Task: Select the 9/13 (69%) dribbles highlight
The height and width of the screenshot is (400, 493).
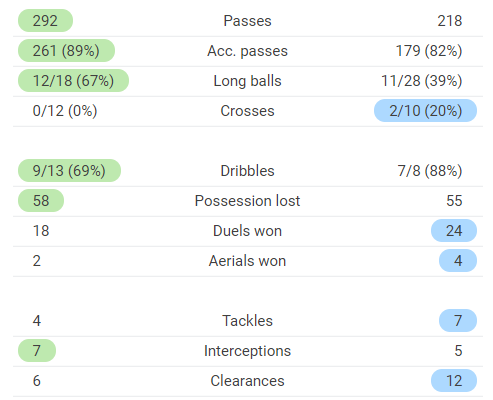Action: tap(69, 171)
